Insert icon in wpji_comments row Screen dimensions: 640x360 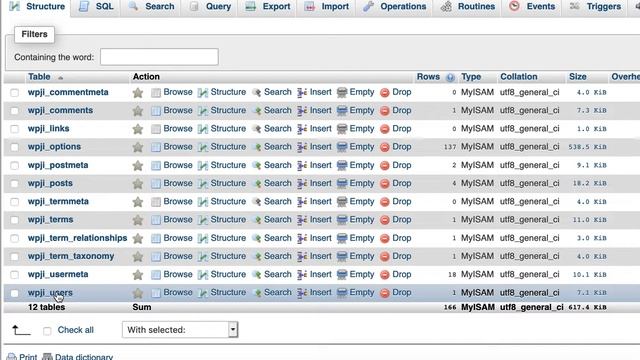(302, 111)
